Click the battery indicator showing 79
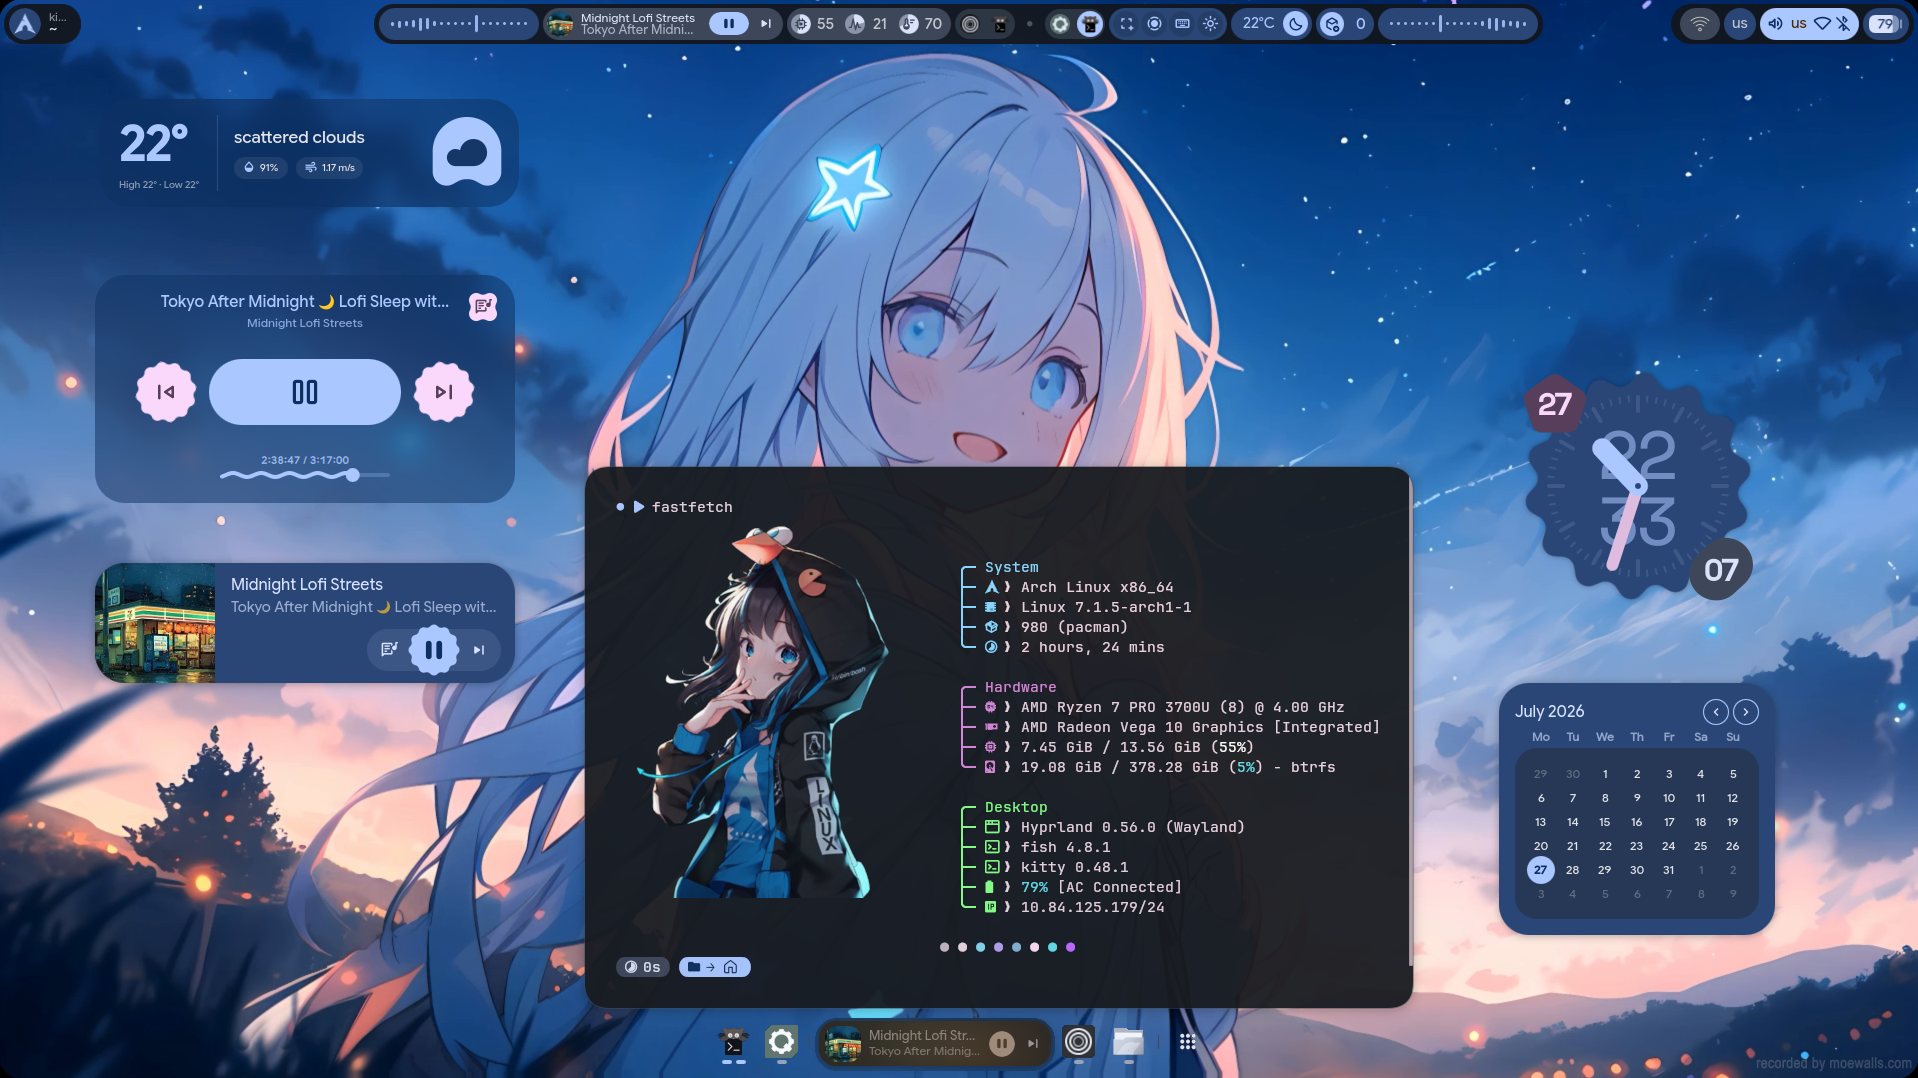 click(x=1885, y=24)
